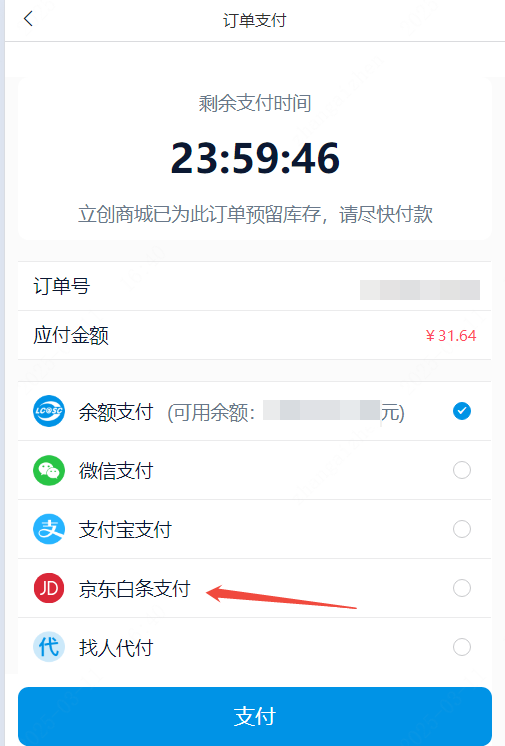Click the blue 支付 button
The height and width of the screenshot is (746, 505).
pyautogui.click(x=255, y=716)
